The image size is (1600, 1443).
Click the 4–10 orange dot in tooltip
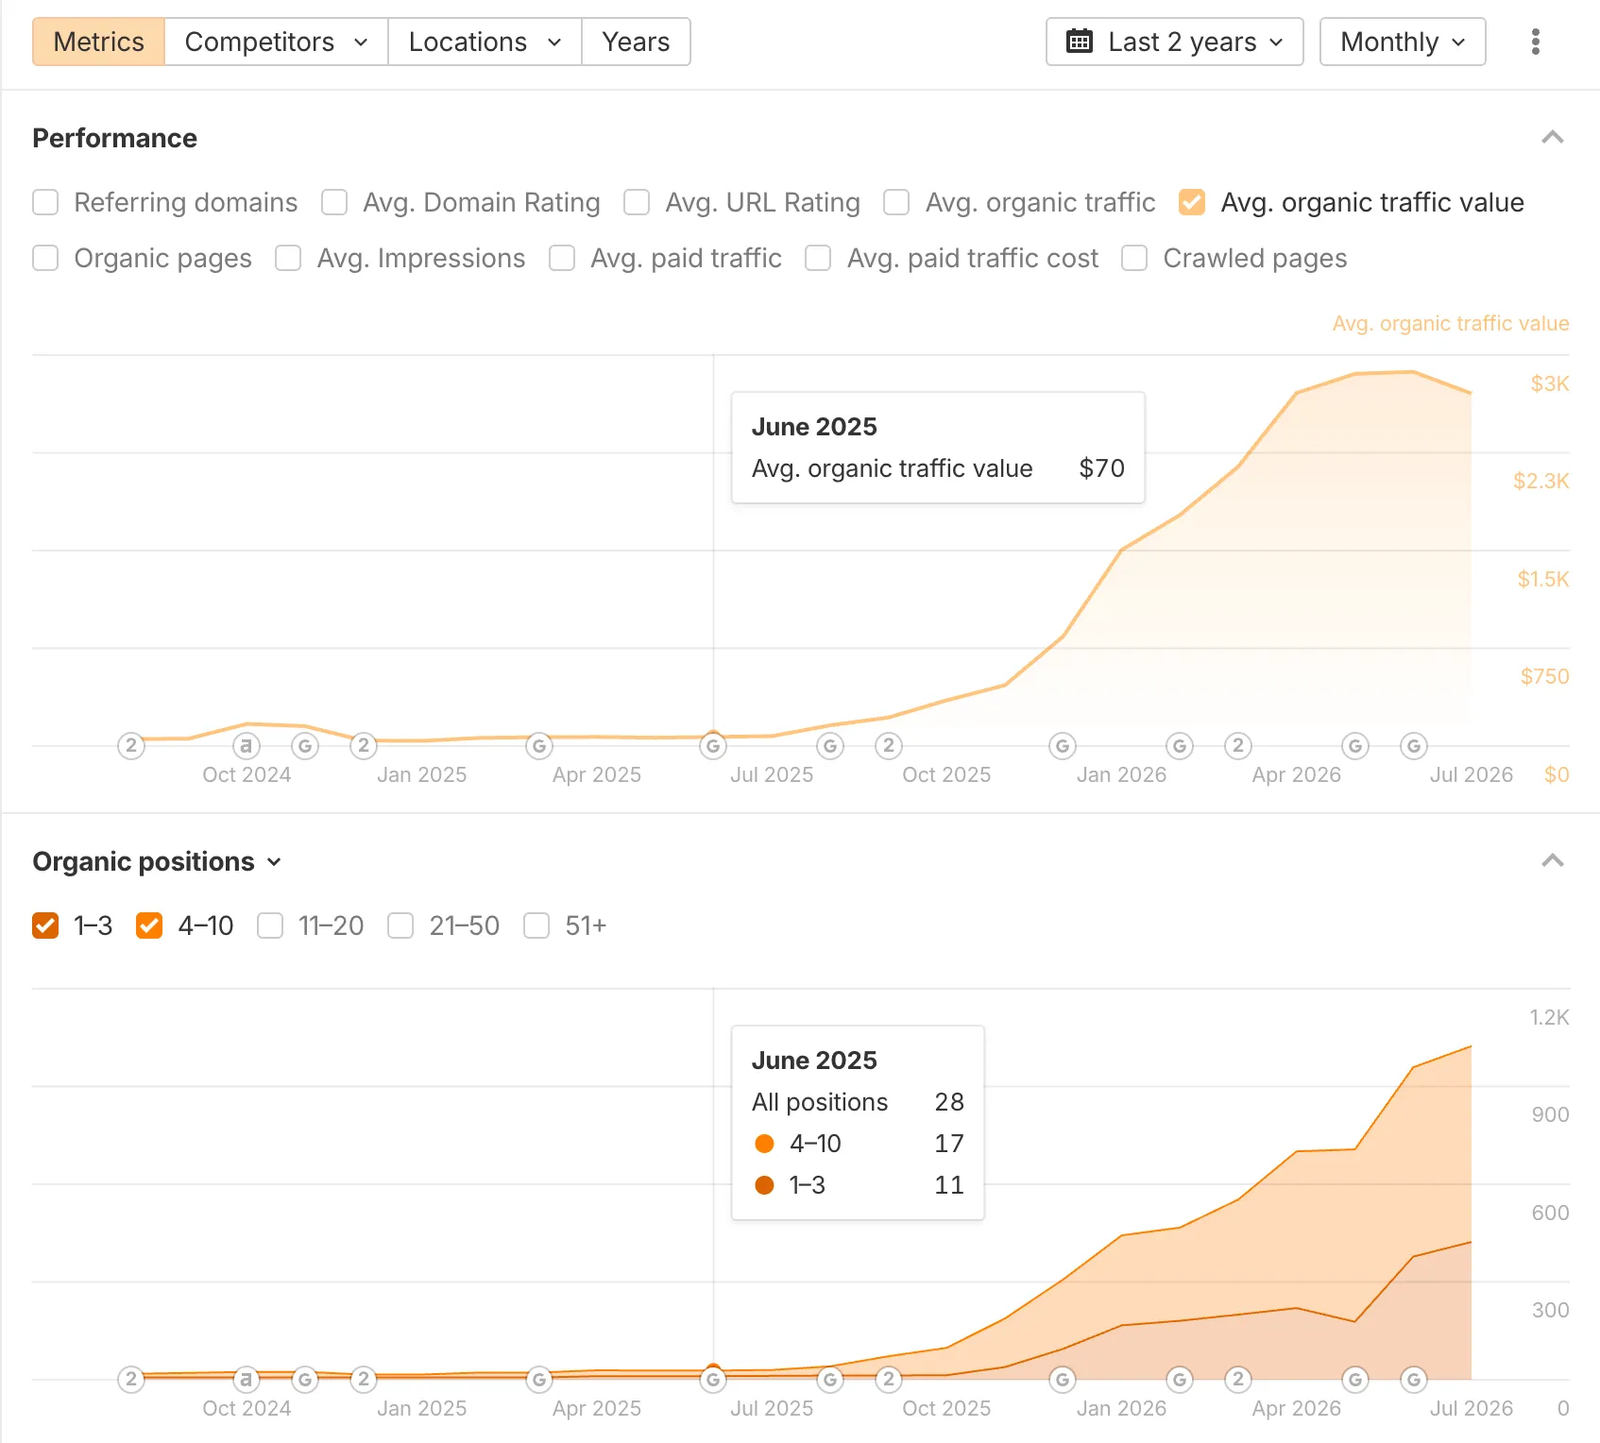point(764,1144)
